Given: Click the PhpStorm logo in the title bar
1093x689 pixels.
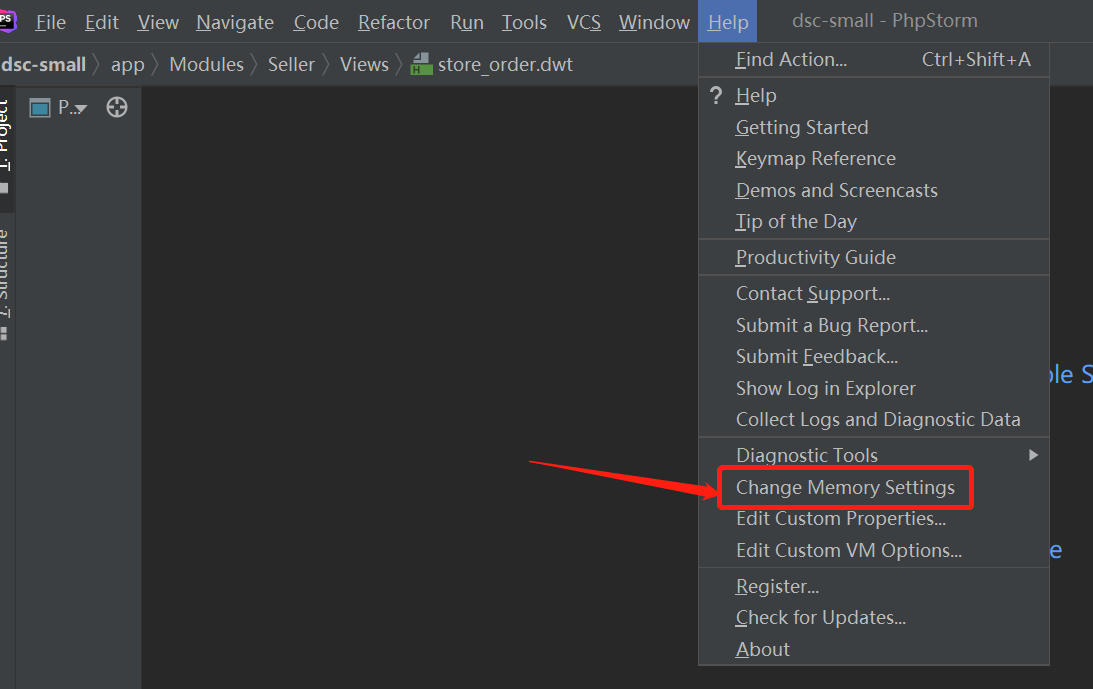Looking at the screenshot, I should [10, 20].
